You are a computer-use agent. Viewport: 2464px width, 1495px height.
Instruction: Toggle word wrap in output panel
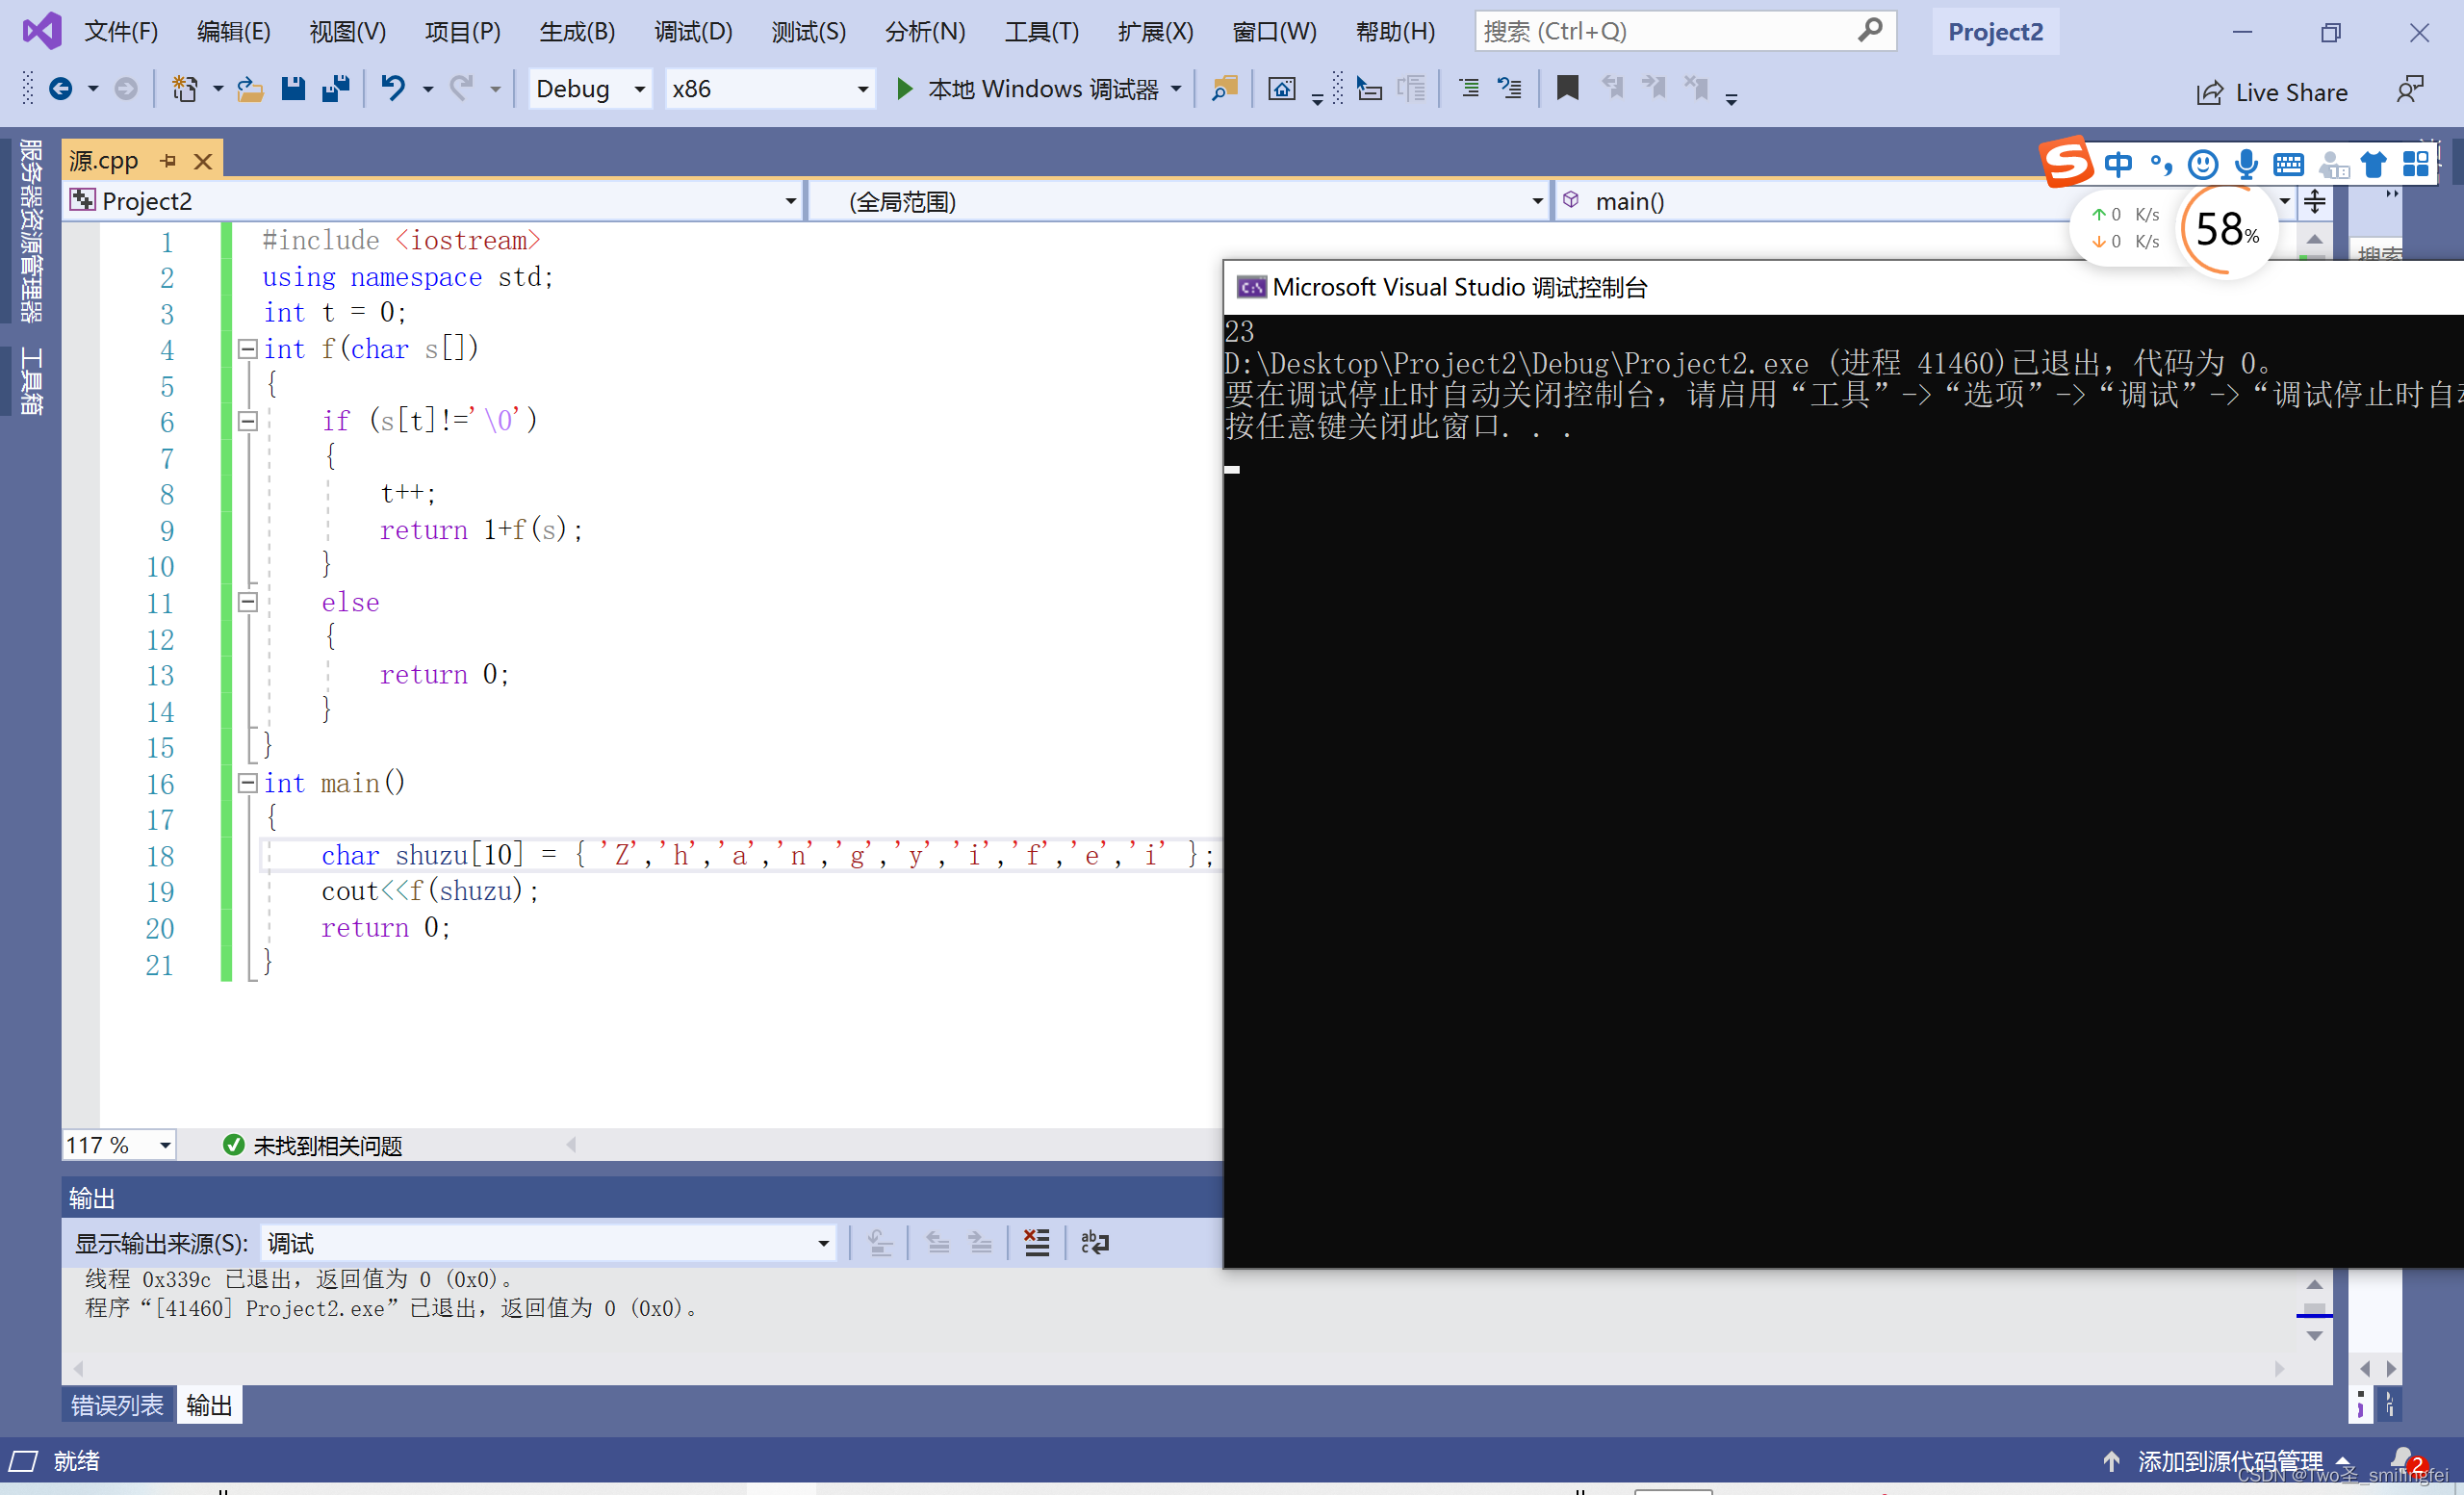click(1094, 1243)
